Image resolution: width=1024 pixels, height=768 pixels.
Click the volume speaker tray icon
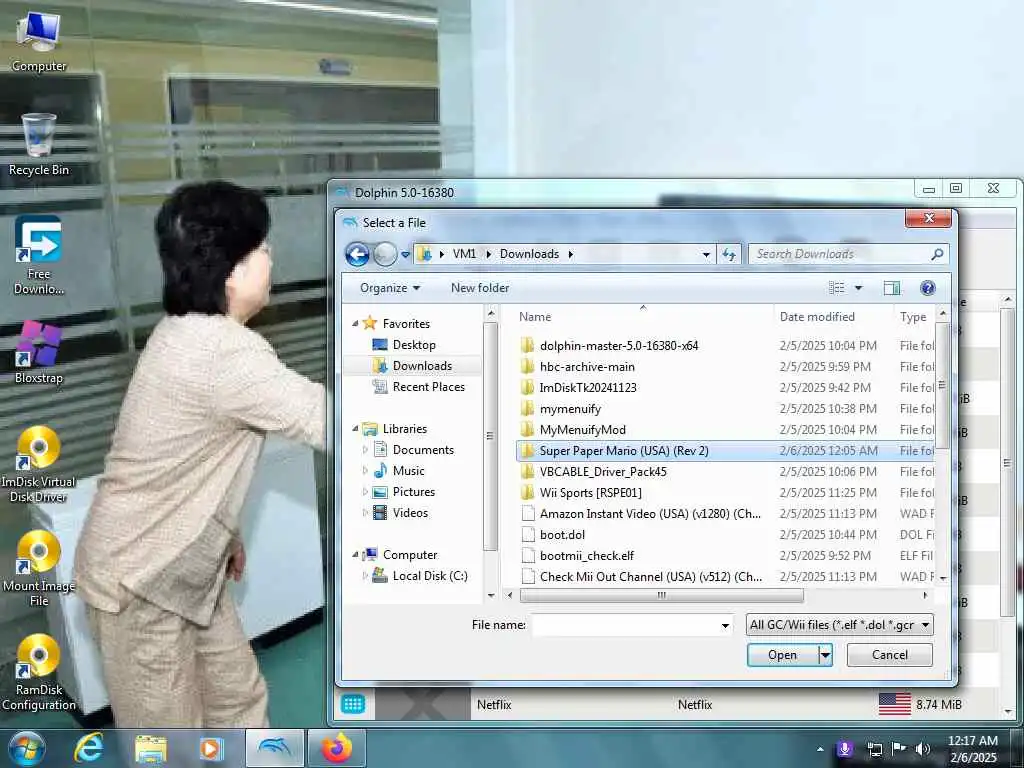coord(923,749)
